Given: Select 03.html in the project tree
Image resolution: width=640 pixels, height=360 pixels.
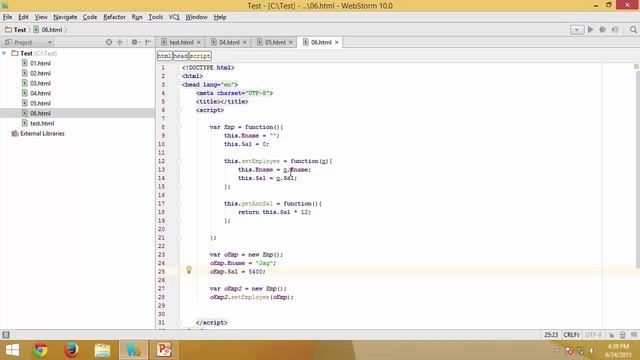Looking at the screenshot, I should click(x=40, y=83).
